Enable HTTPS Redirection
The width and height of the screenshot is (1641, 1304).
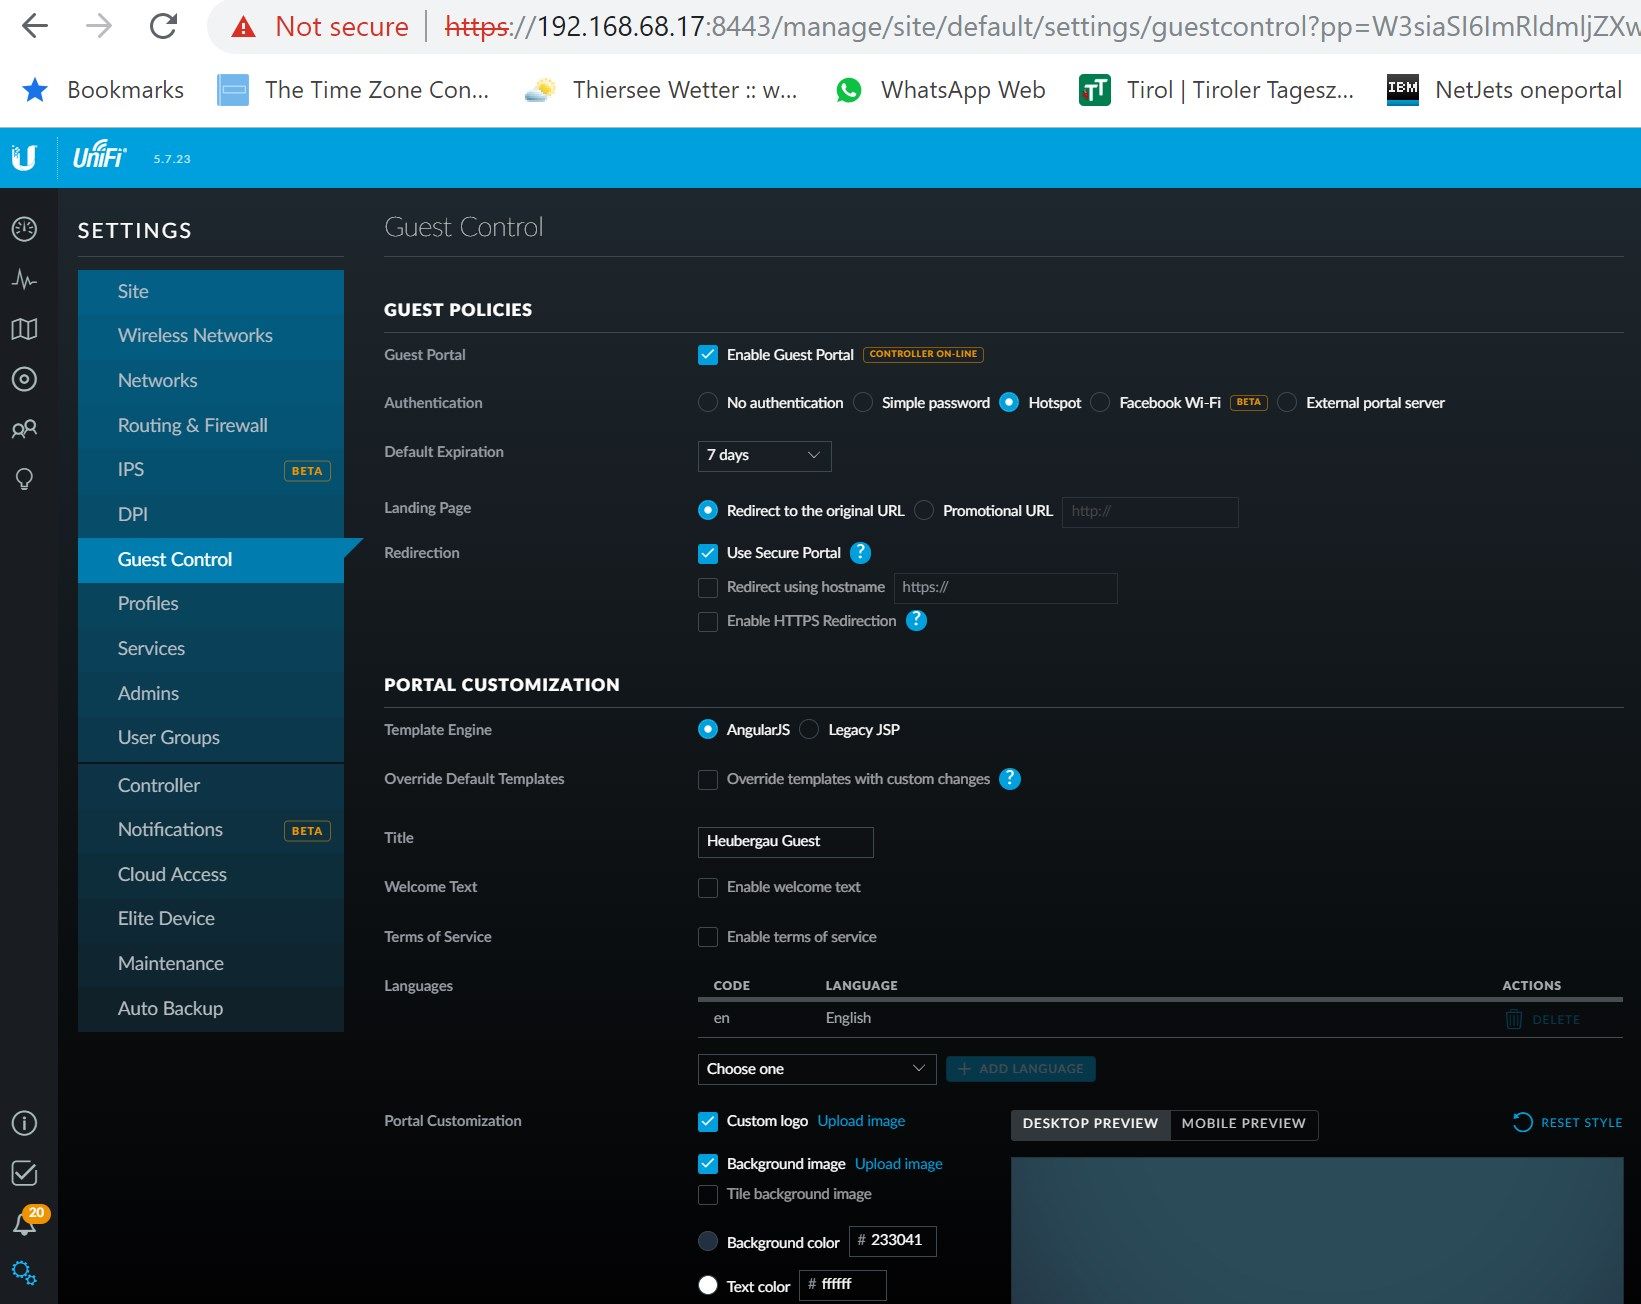click(x=708, y=621)
